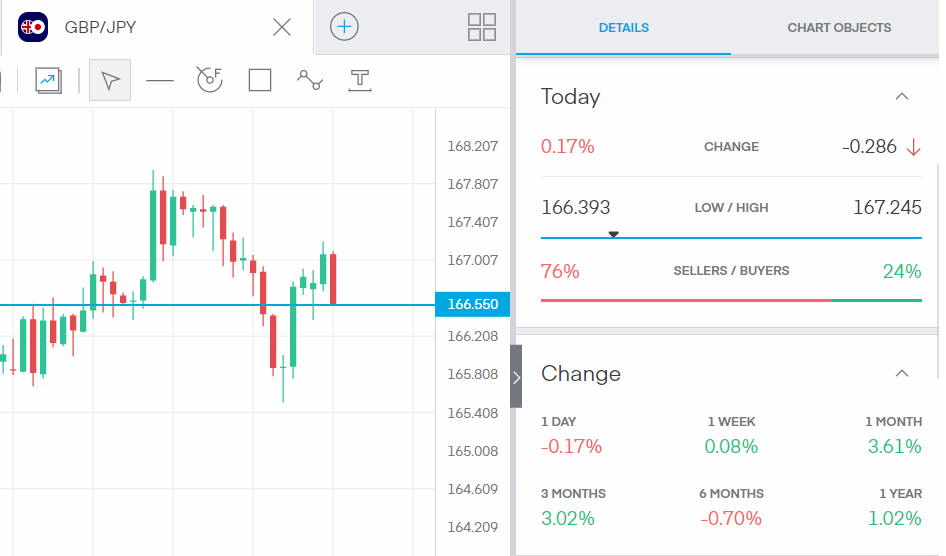Click the GBP/JPY flag icon
This screenshot has height=556, width=946.
point(33,27)
